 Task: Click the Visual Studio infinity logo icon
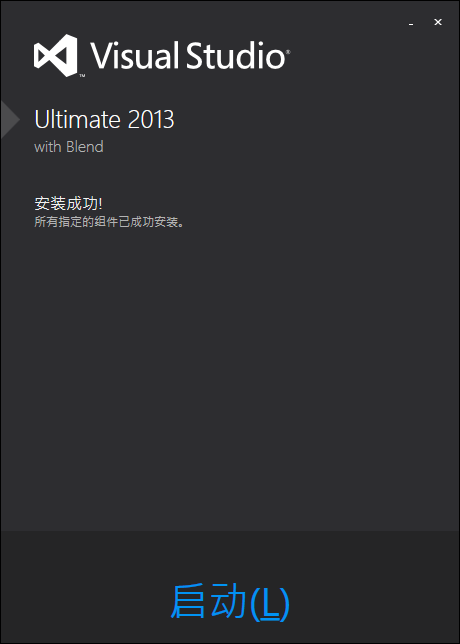[x=55, y=55]
